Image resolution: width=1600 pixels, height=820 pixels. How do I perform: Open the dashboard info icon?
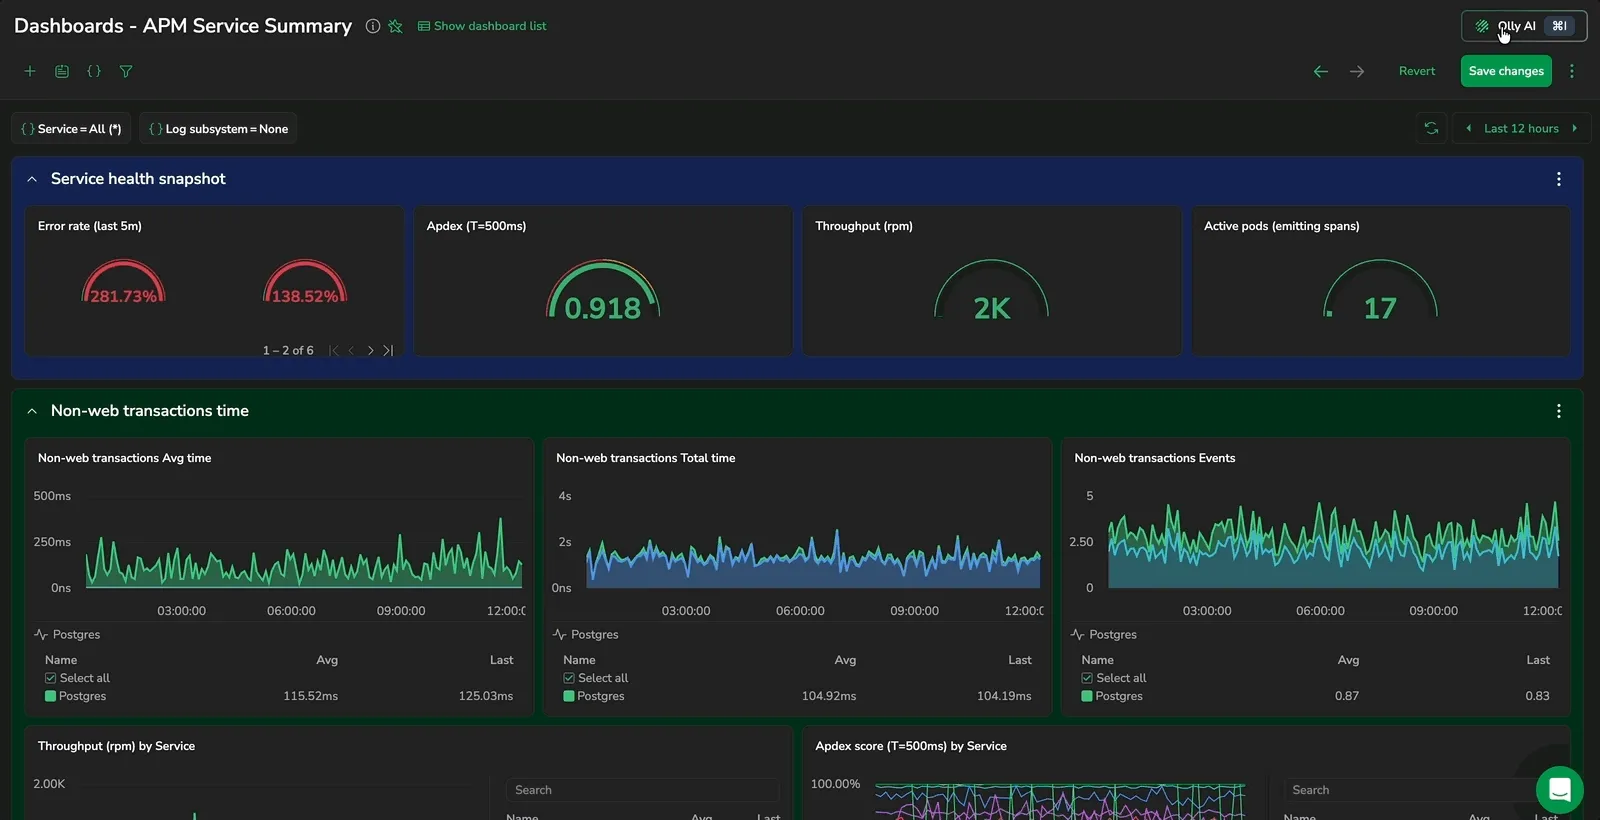[373, 26]
